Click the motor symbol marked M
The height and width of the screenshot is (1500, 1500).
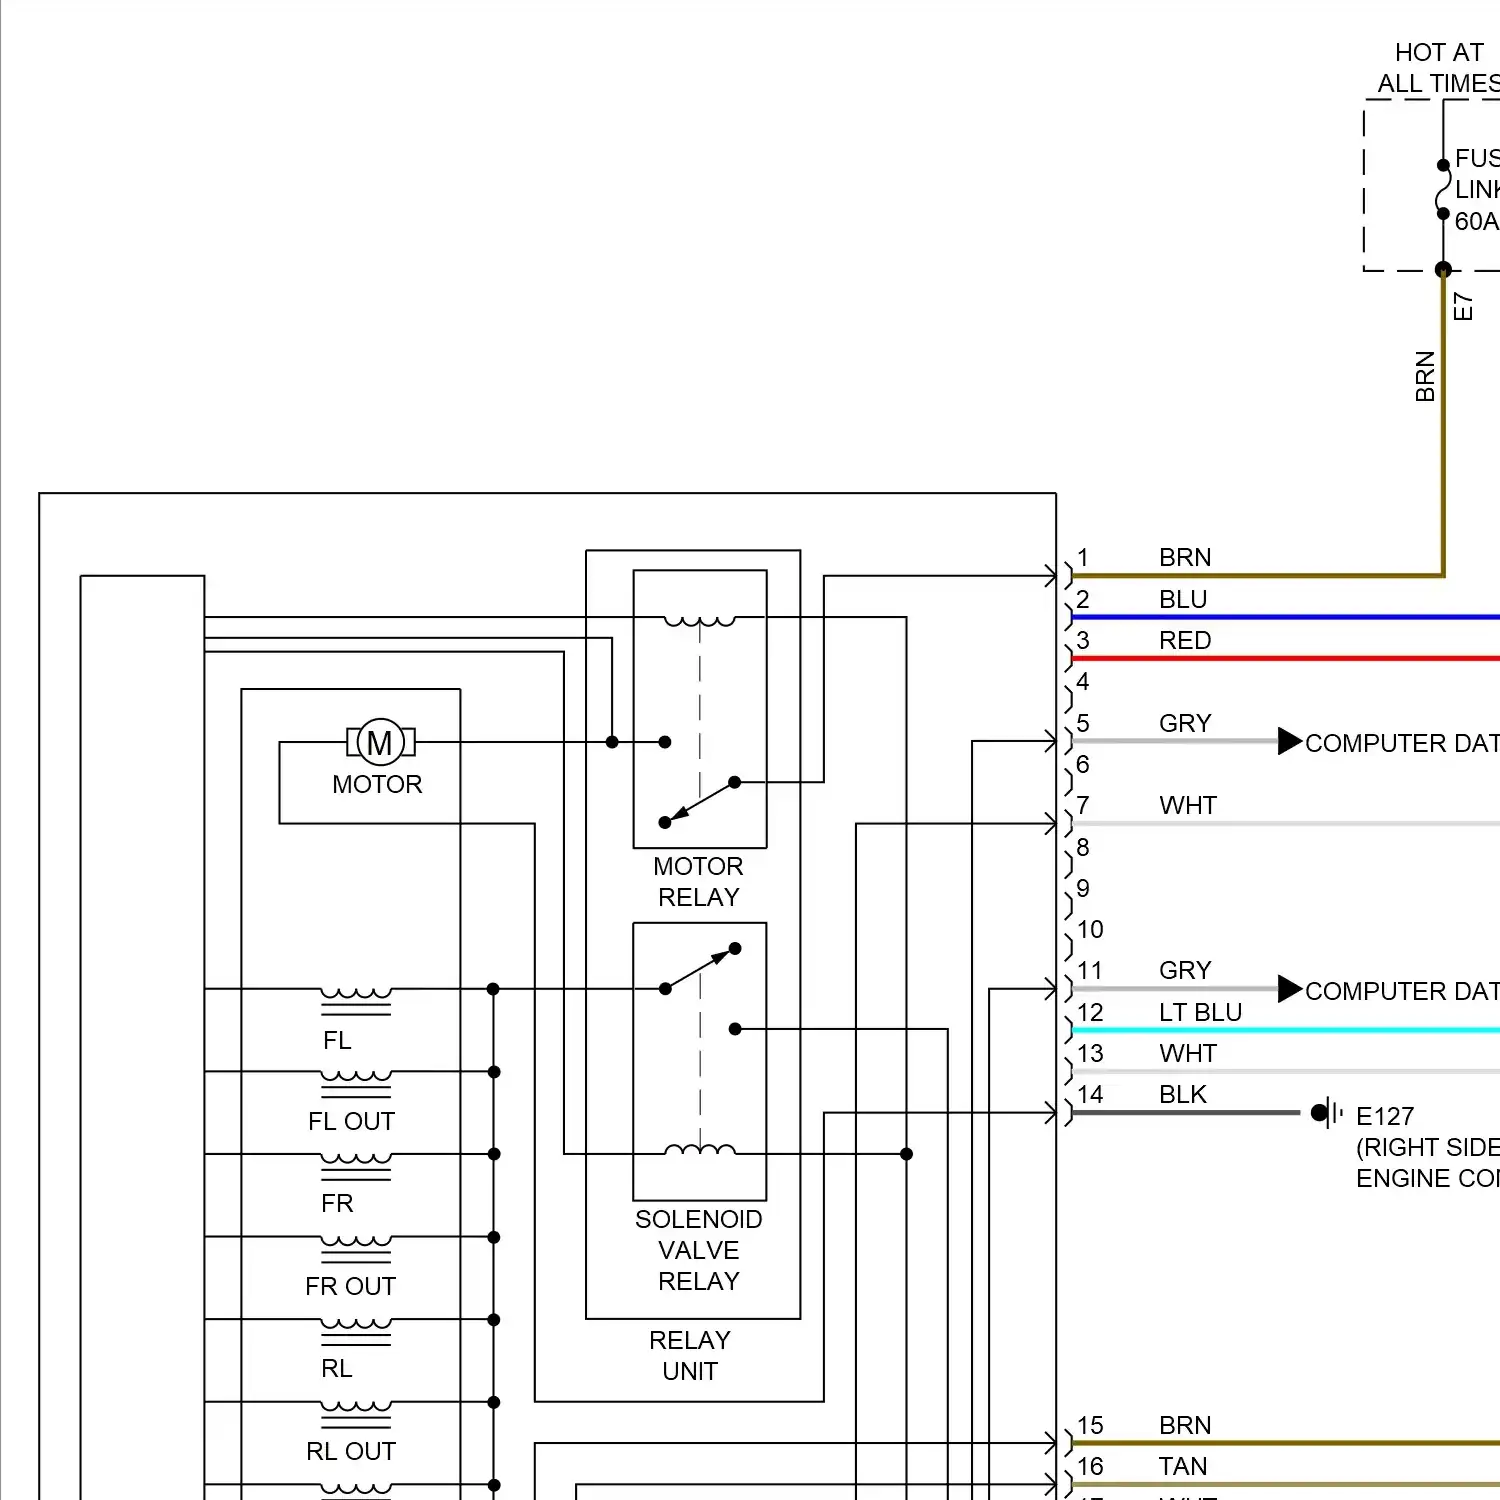click(380, 742)
